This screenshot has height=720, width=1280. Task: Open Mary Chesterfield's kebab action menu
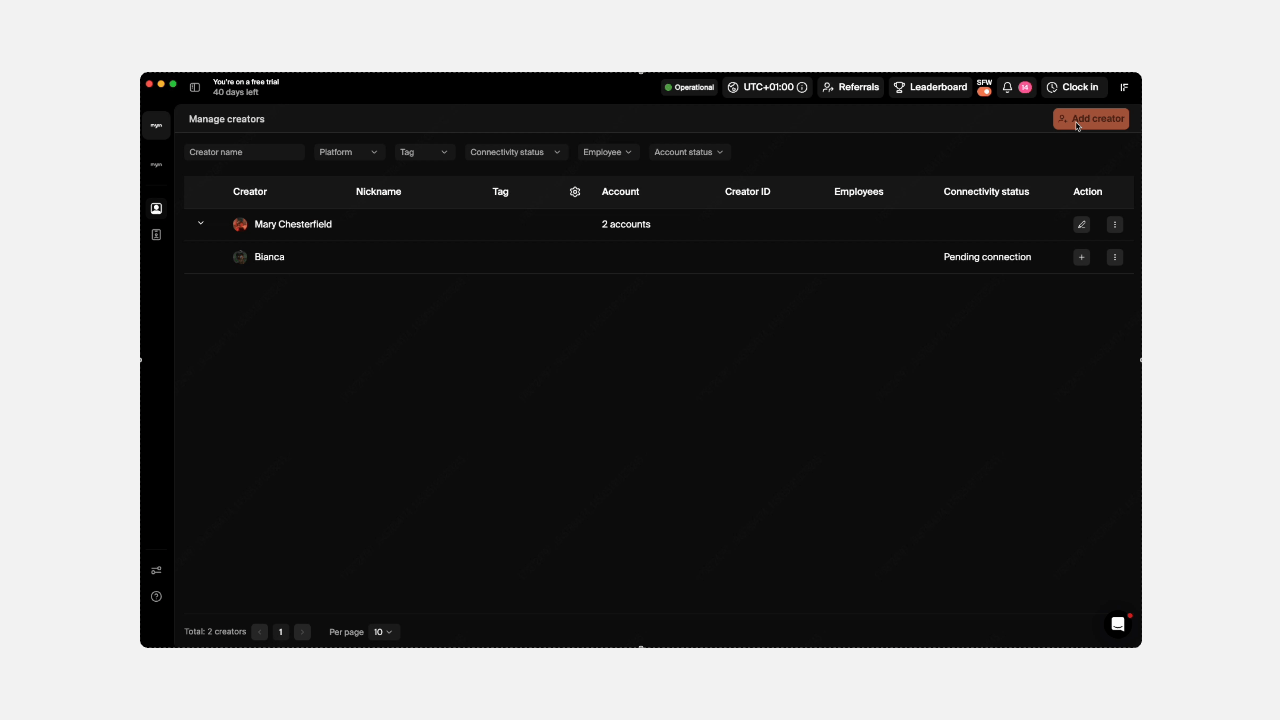point(1114,224)
